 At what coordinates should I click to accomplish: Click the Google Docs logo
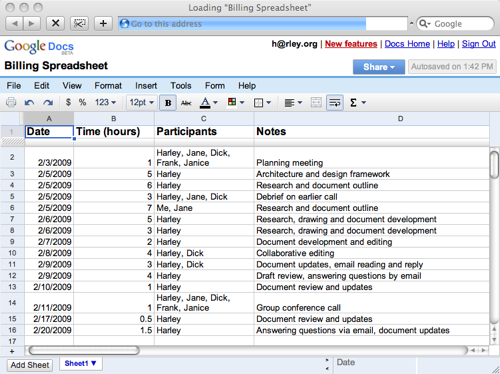39,47
